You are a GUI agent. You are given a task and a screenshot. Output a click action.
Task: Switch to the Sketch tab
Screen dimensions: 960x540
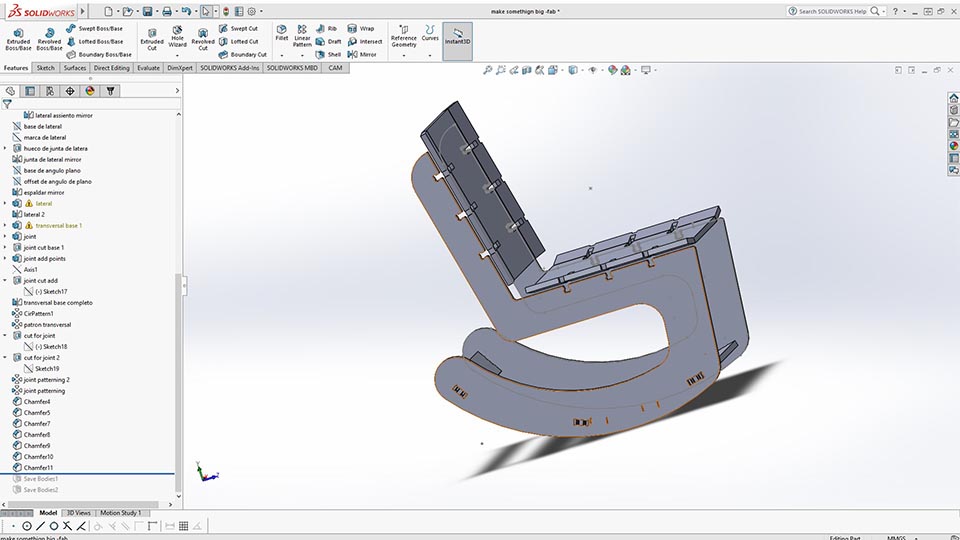pyautogui.click(x=45, y=68)
